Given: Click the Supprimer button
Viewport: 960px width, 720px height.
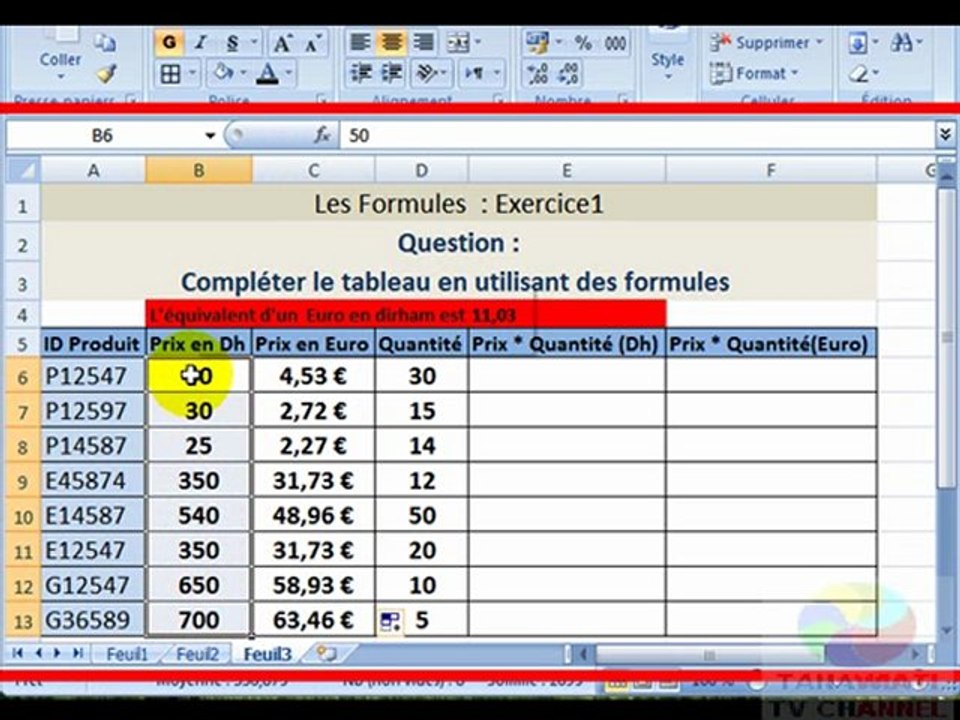Looking at the screenshot, I should click(766, 43).
